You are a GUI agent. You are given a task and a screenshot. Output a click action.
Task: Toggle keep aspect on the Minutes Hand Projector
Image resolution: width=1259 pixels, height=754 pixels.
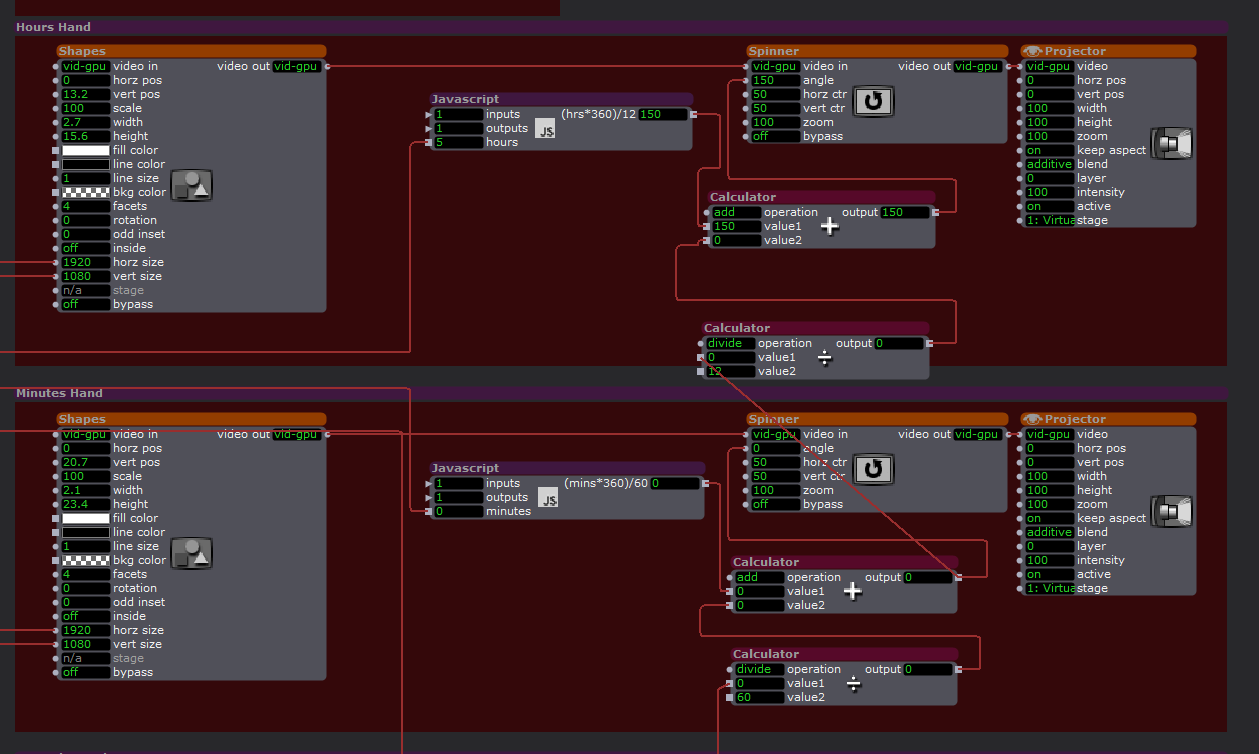[1049, 518]
